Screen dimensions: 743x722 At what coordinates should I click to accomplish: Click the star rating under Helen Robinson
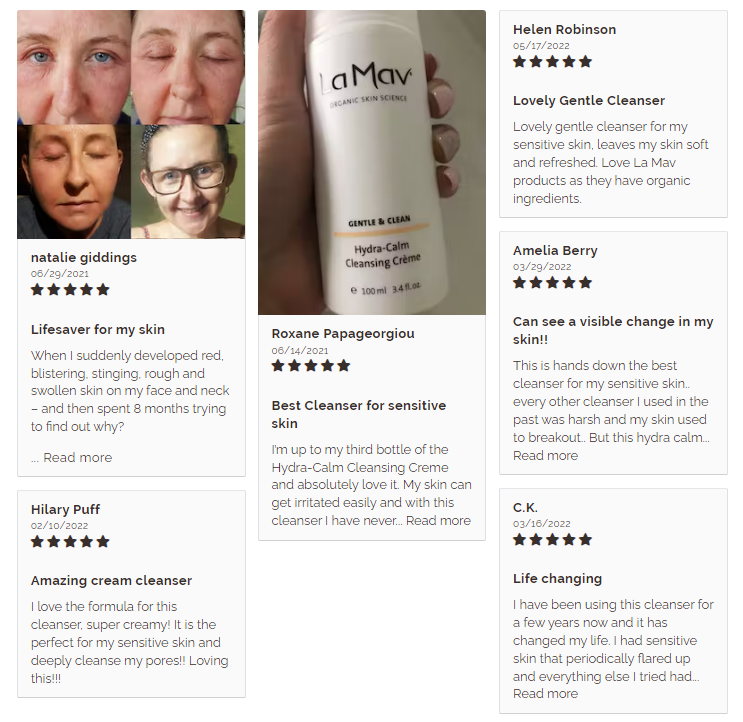click(553, 62)
